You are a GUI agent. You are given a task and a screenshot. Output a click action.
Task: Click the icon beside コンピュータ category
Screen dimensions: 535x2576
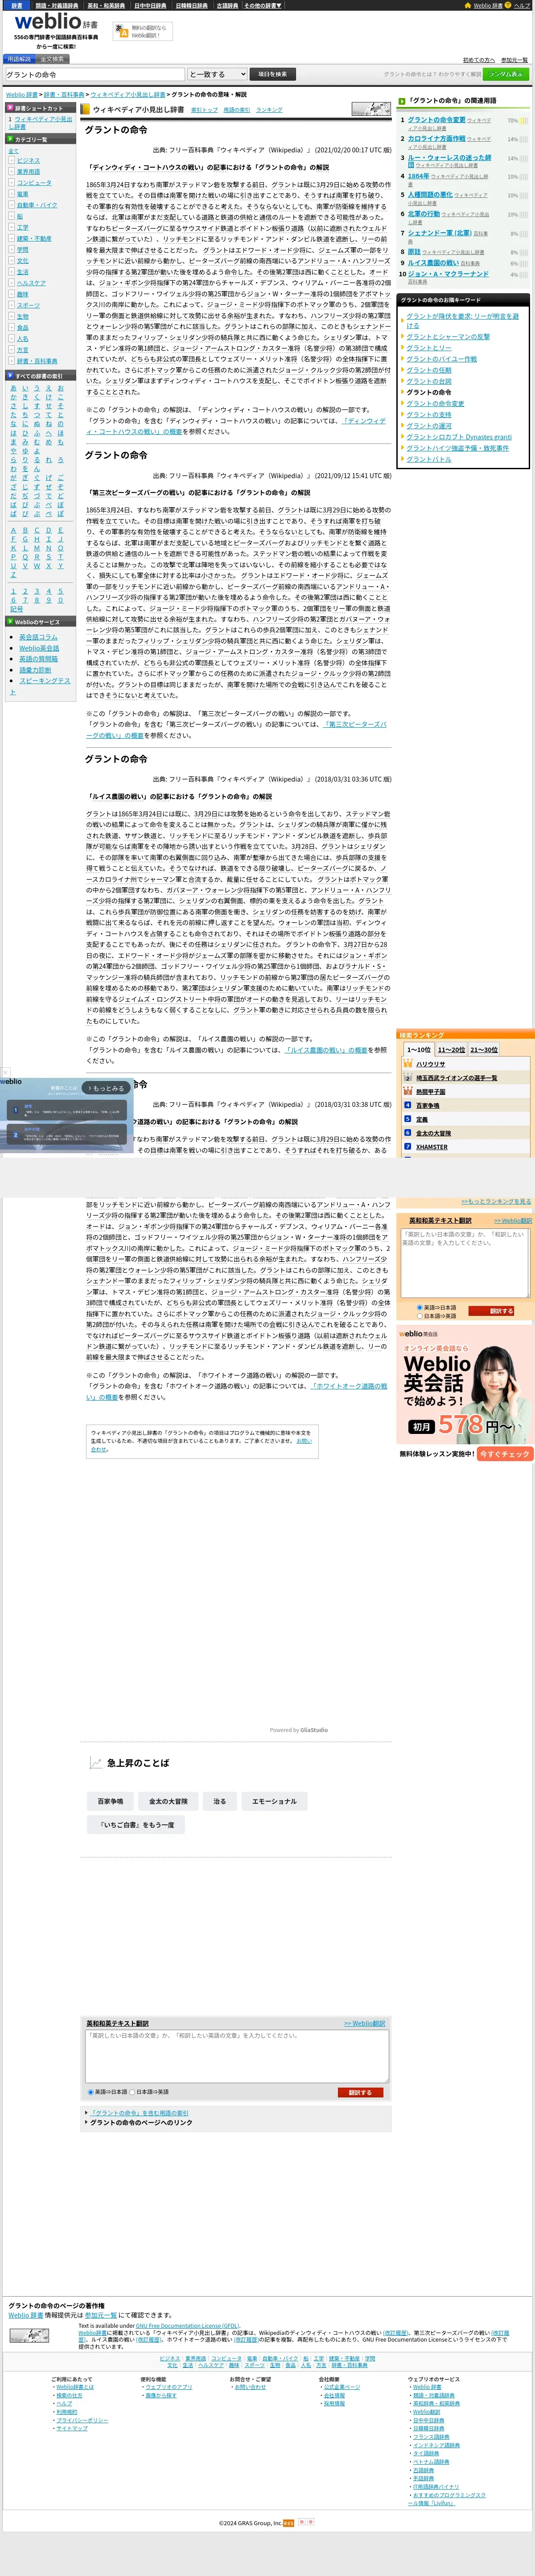(x=12, y=183)
